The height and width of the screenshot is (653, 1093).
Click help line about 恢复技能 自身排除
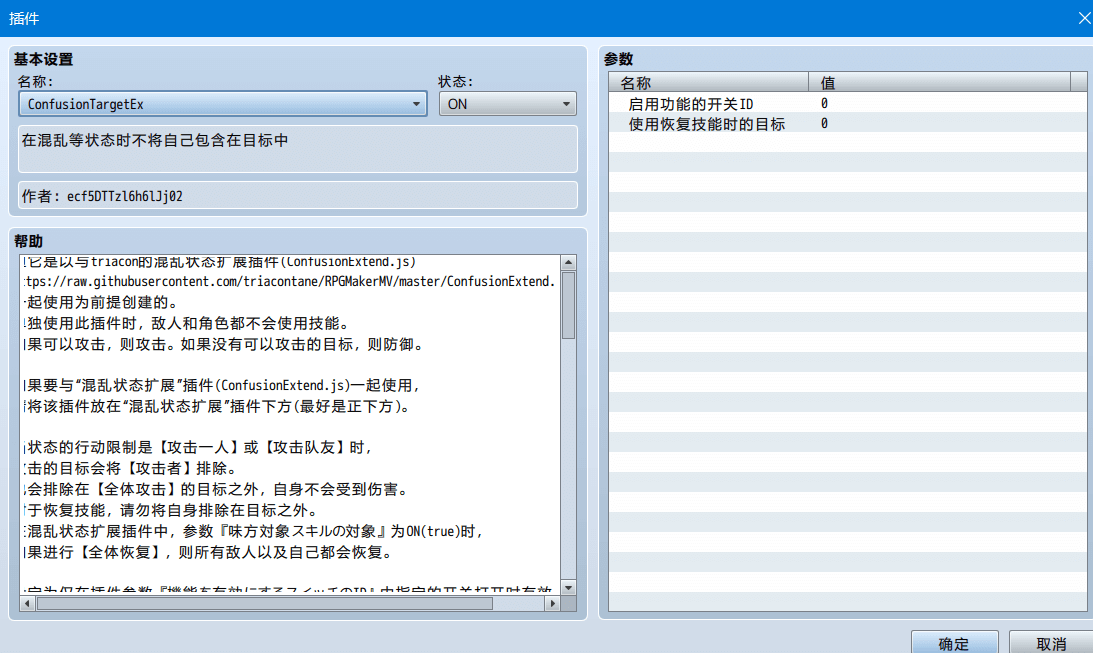171,510
